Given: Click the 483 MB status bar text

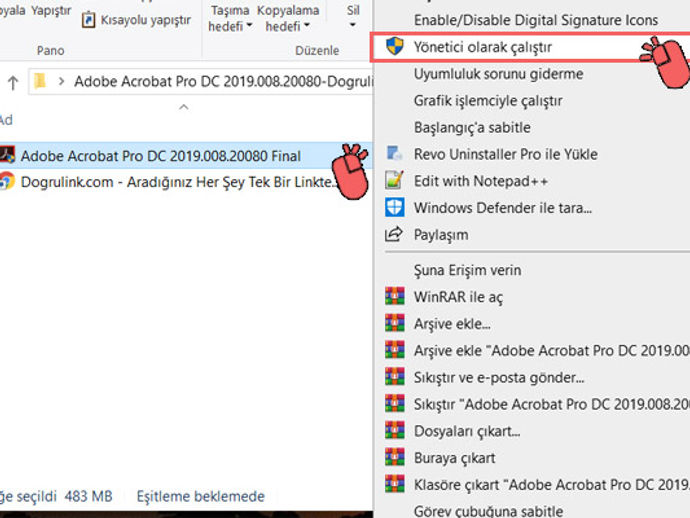Looking at the screenshot, I should (88, 496).
